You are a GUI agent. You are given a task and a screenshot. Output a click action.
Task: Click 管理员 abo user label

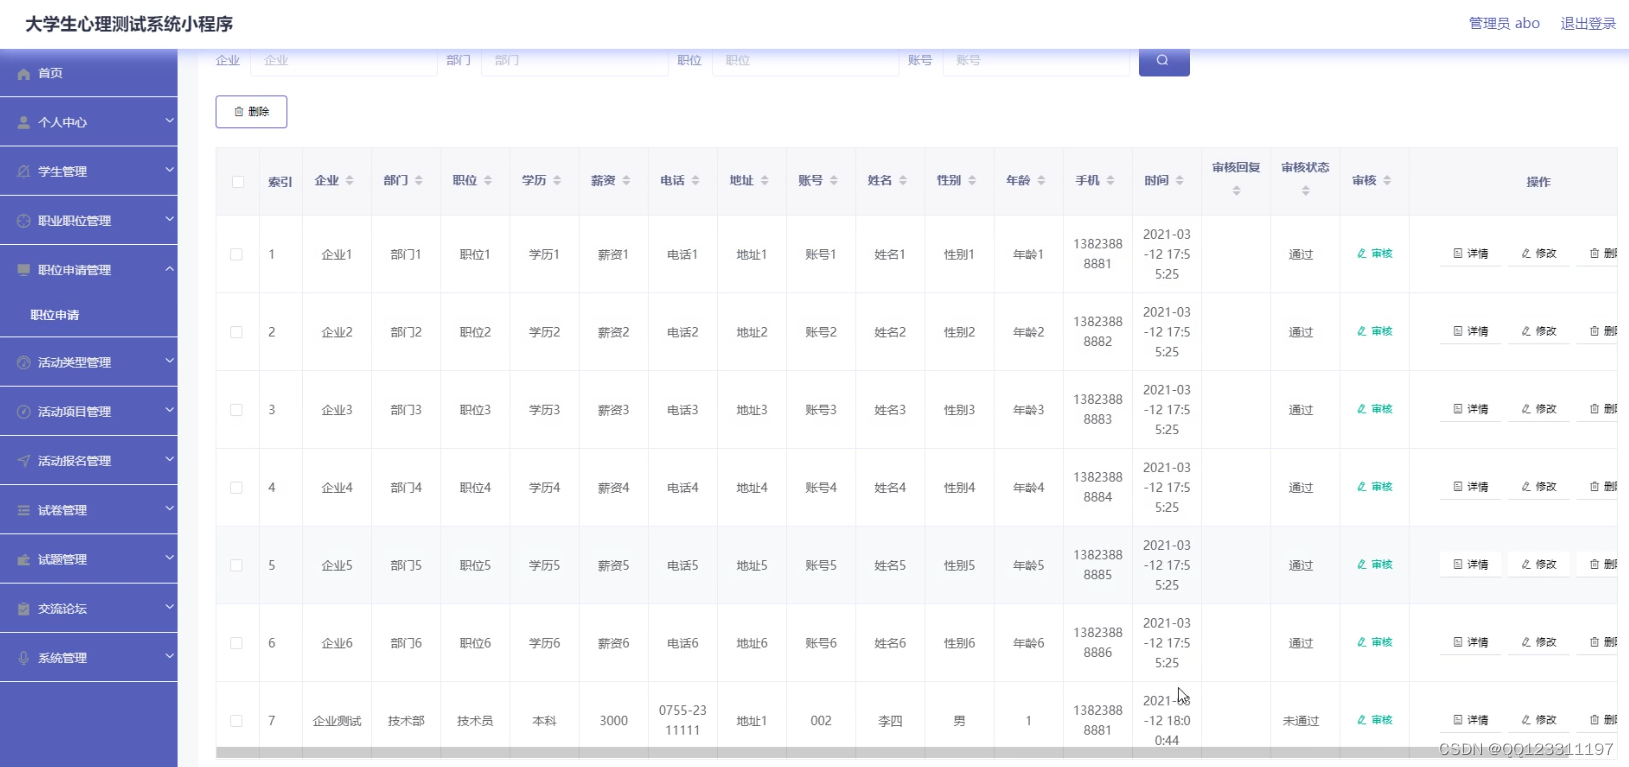click(1504, 23)
